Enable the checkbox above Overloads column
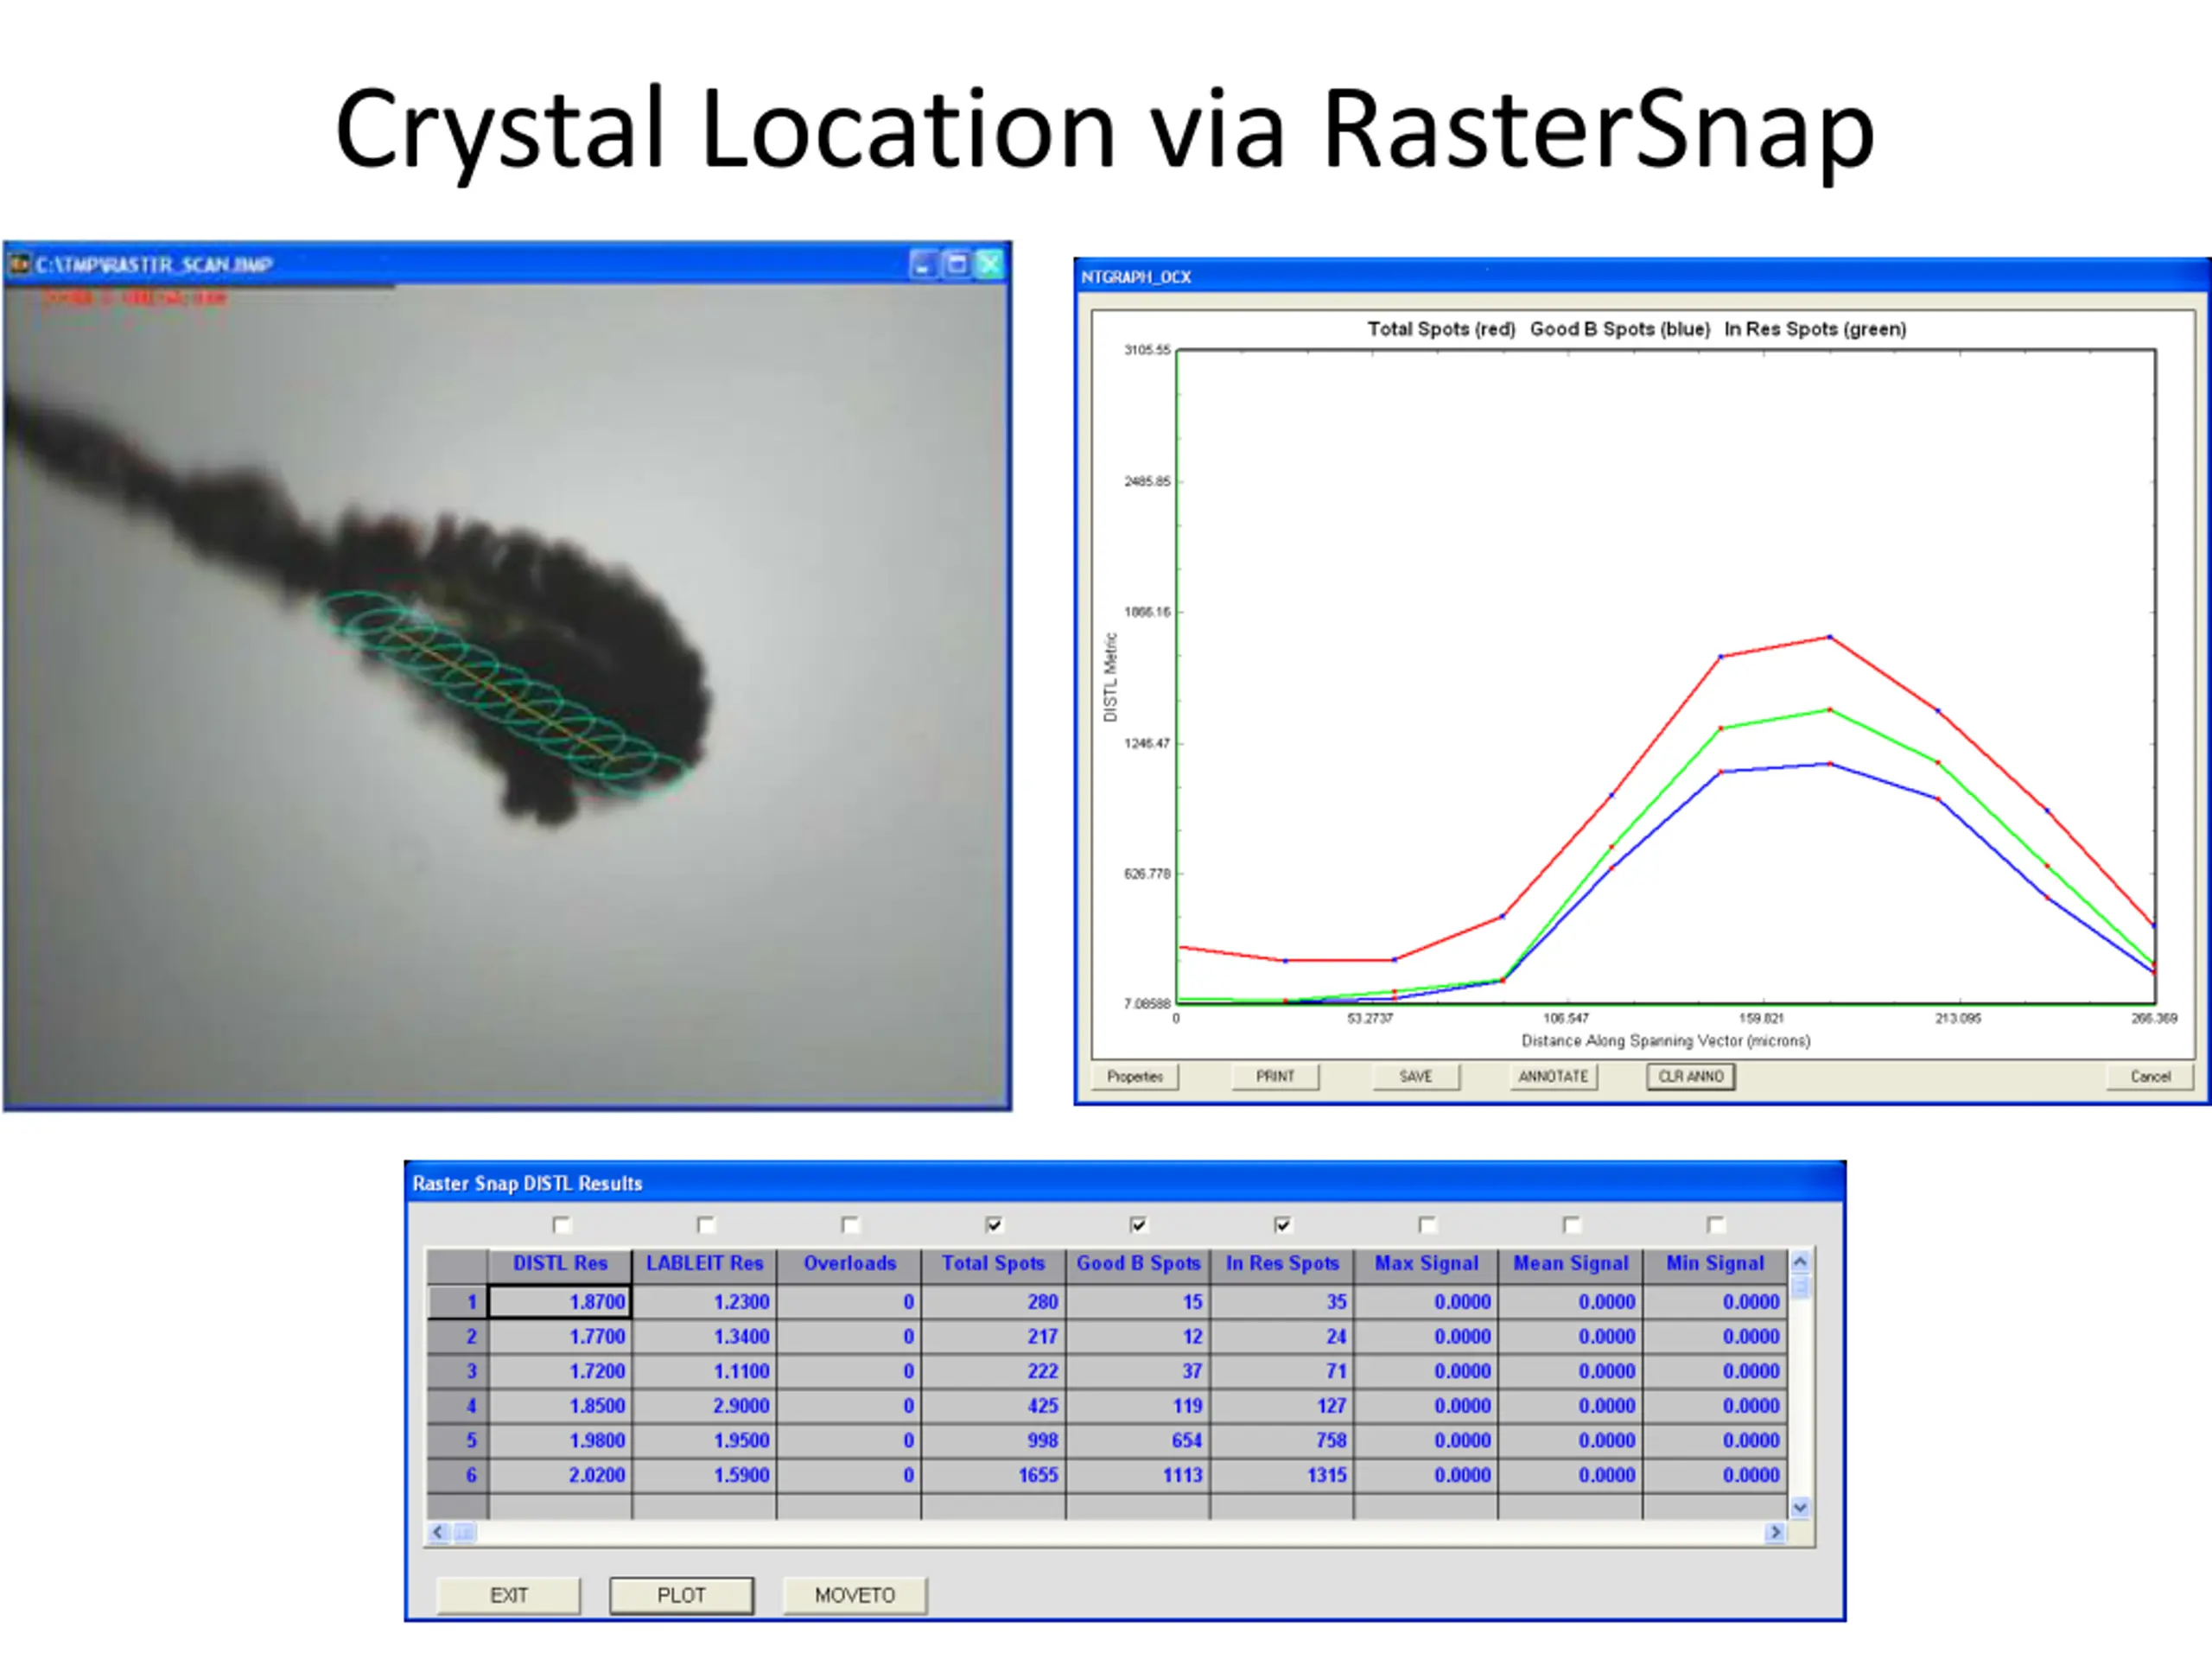 850,1225
